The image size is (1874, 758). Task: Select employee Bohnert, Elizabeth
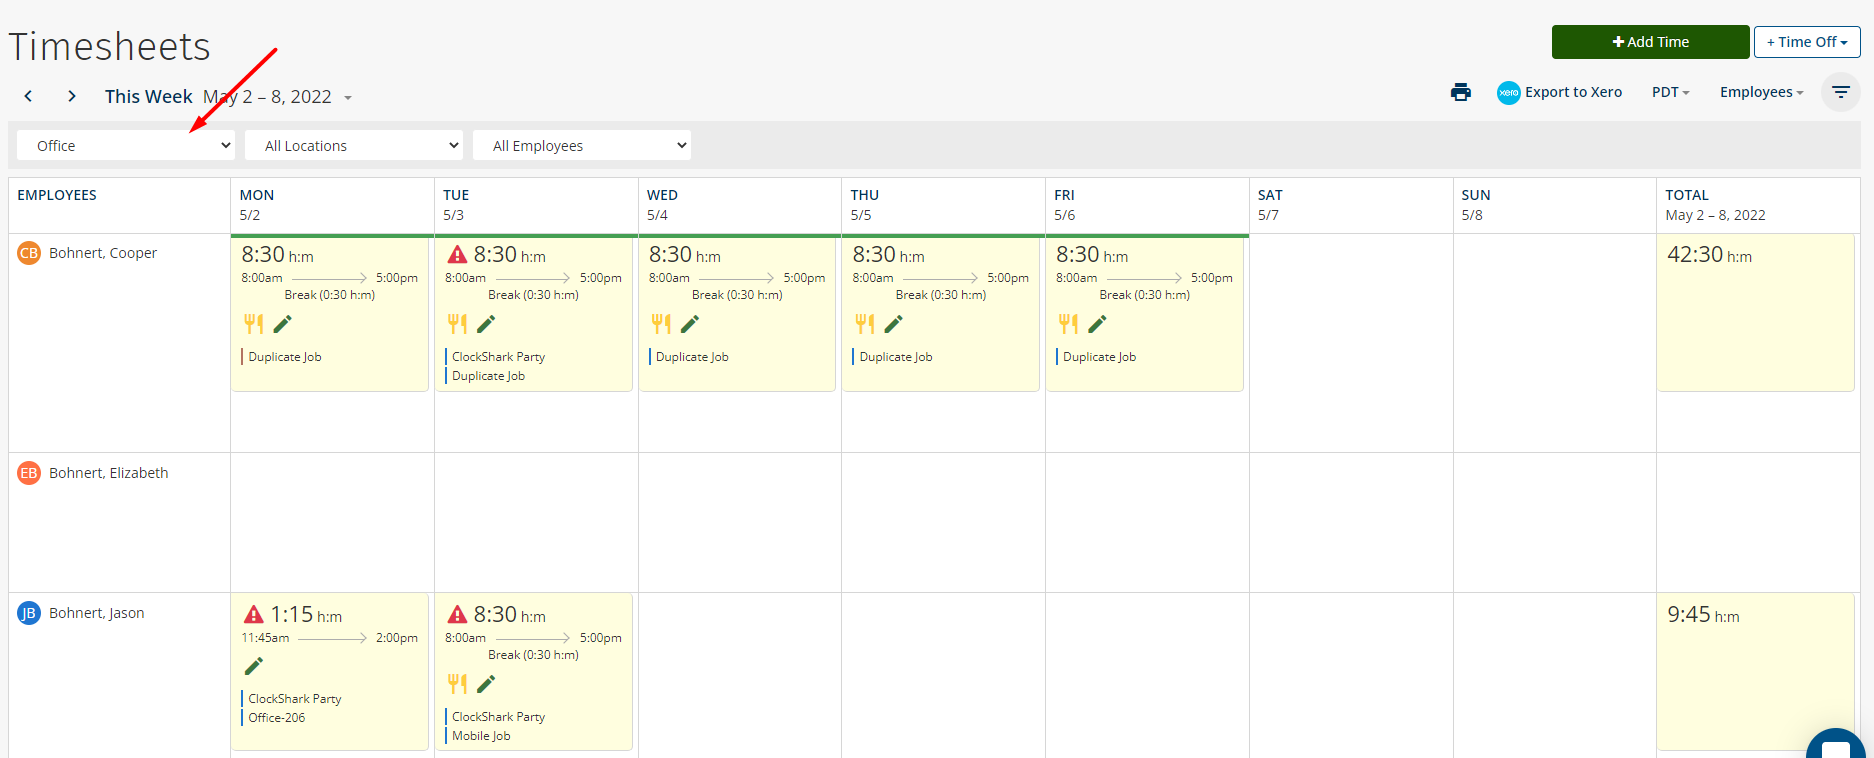(108, 473)
